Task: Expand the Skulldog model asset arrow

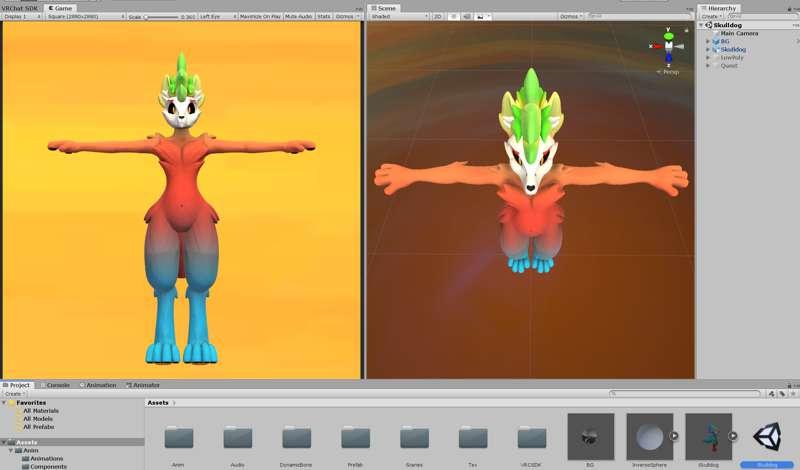Action: [x=733, y=436]
